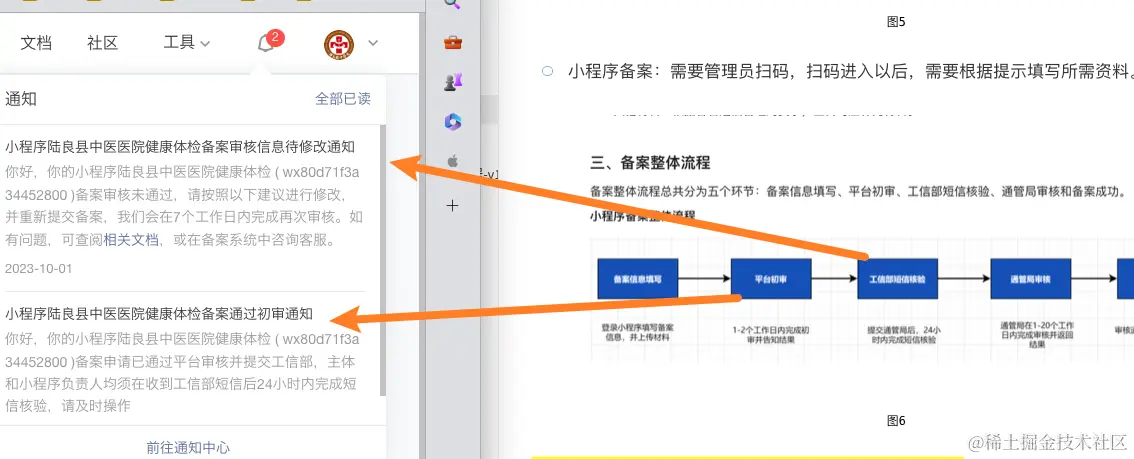Viewport: 1134px width, 459px height.
Task: Click the 平台初审 flowchart box
Action: click(771, 278)
